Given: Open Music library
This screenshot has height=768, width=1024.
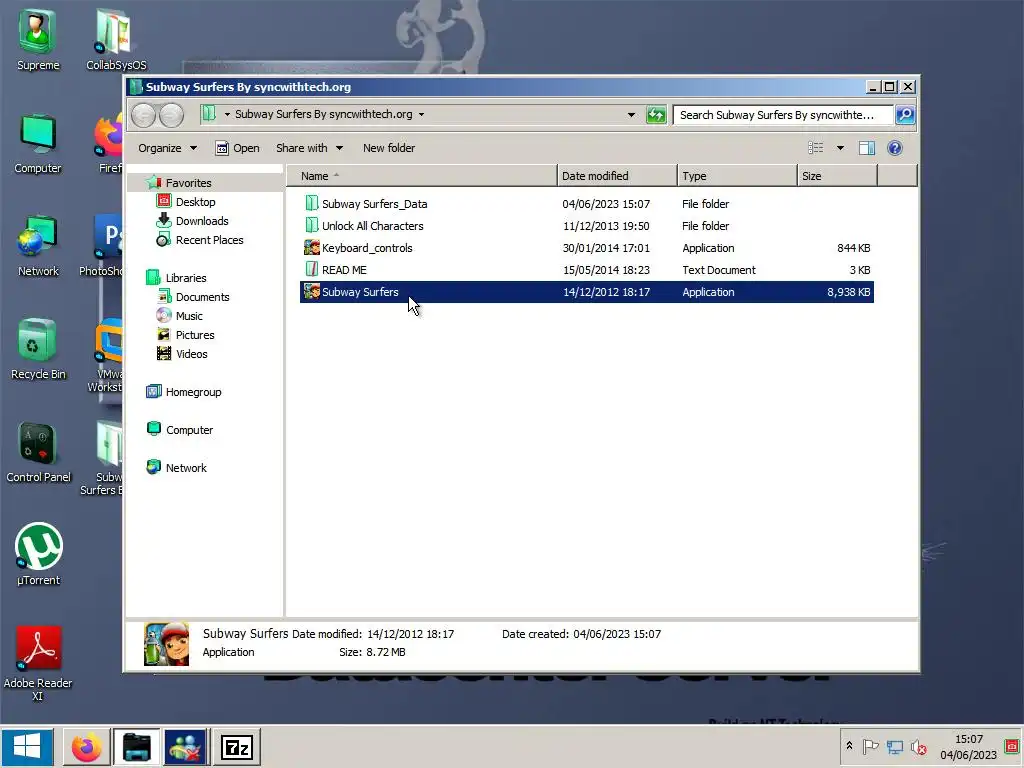Looking at the screenshot, I should point(189,315).
